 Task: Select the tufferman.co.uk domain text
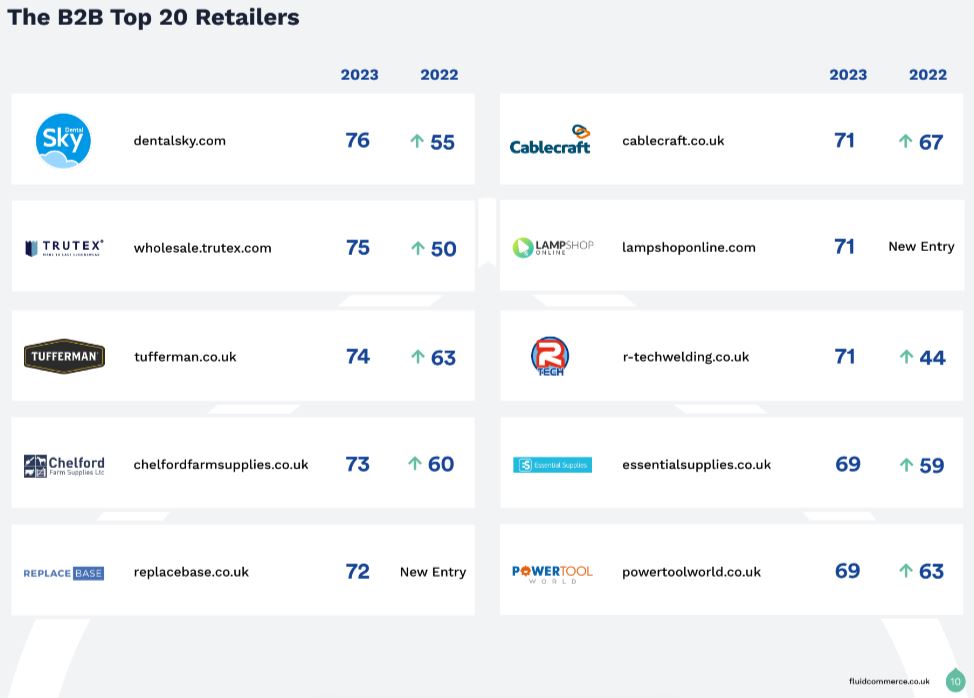click(x=185, y=357)
